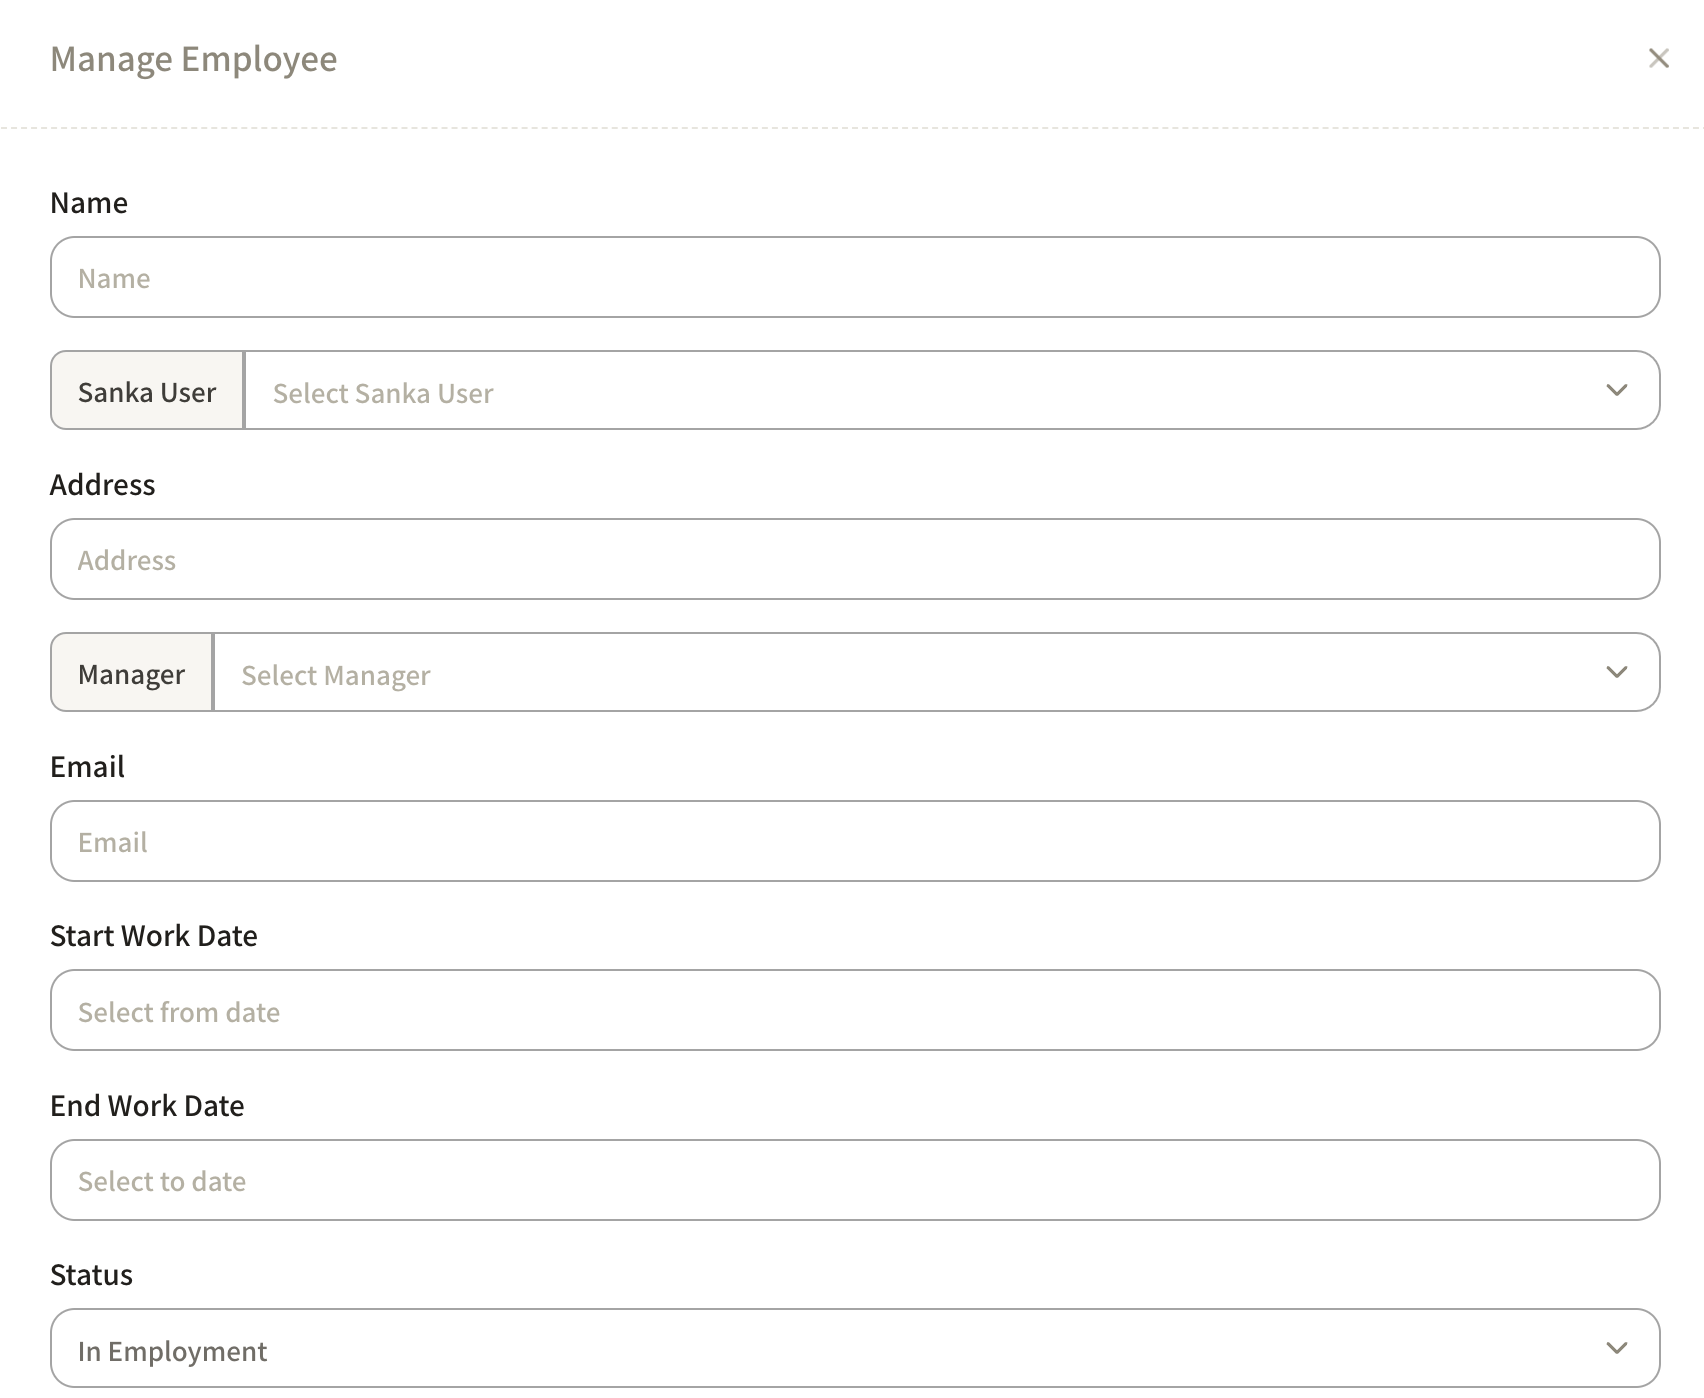Click the Status field label
This screenshot has height=1398, width=1704.
91,1275
